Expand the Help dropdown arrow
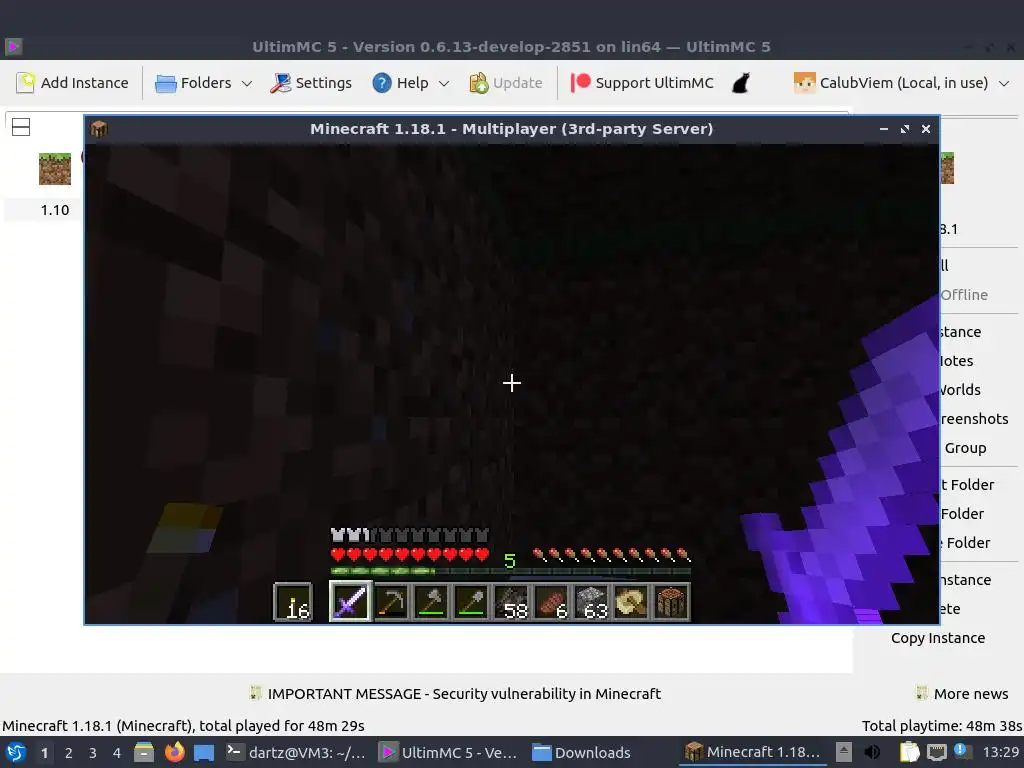1024x768 pixels. pyautogui.click(x=444, y=84)
